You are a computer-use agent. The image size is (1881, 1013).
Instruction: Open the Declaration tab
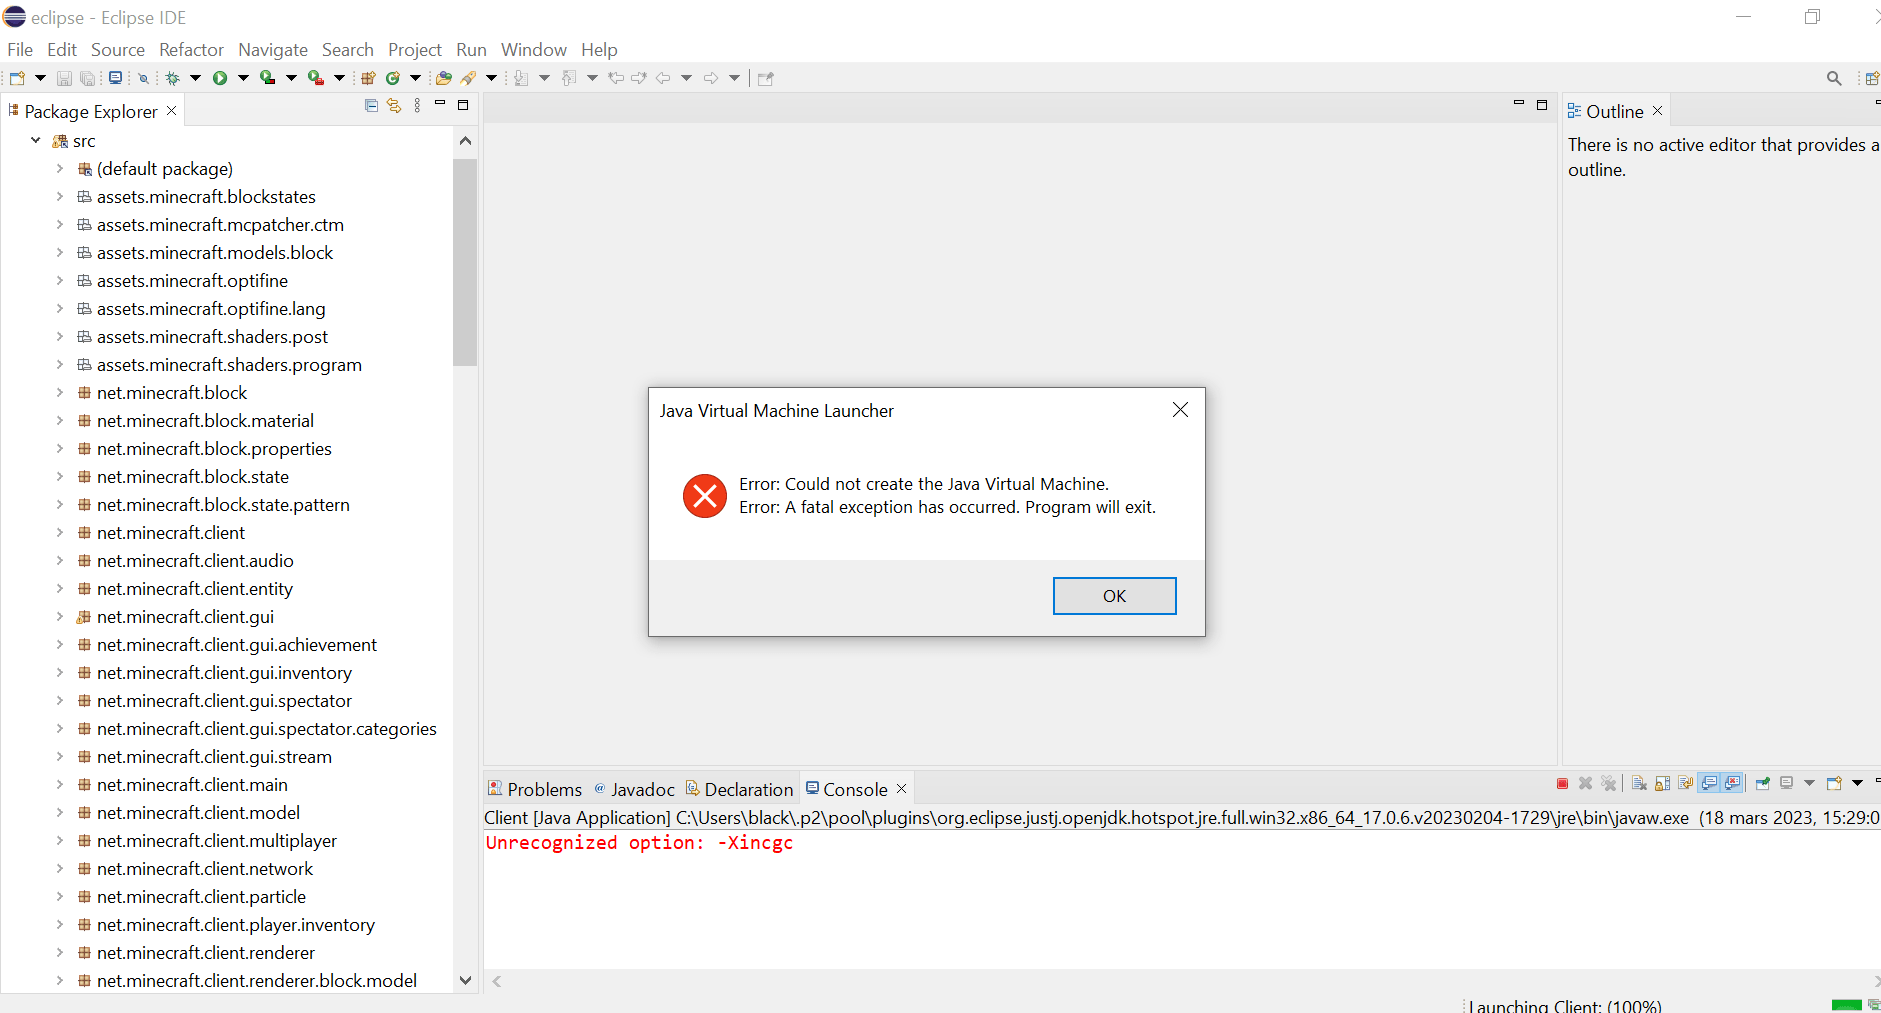(x=739, y=789)
